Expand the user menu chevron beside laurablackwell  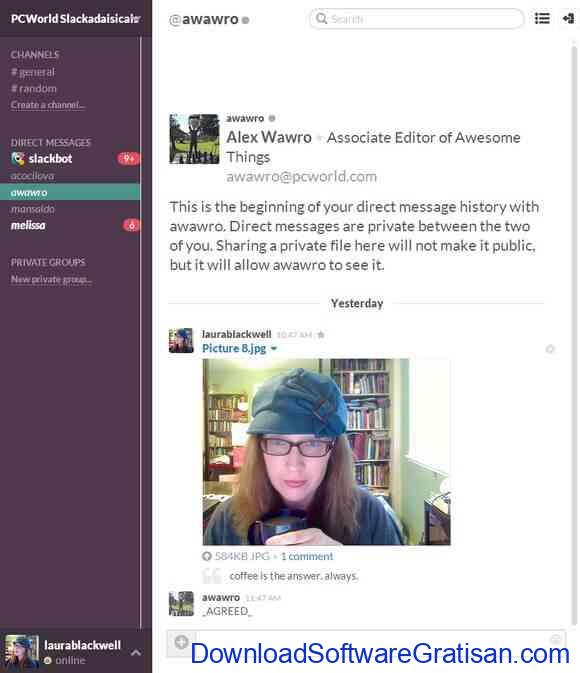tap(136, 653)
